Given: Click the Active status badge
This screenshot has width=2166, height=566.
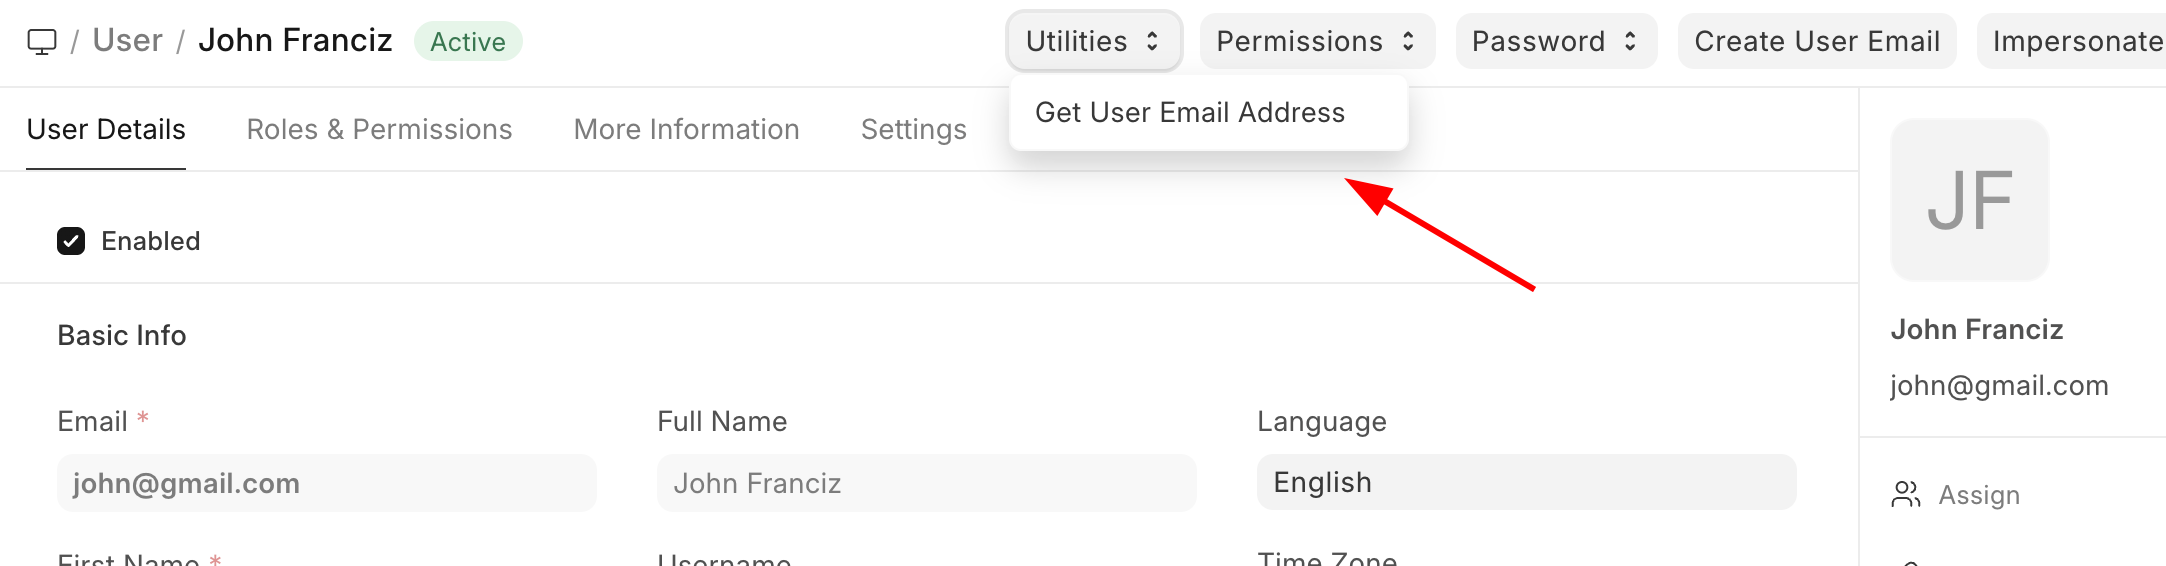Looking at the screenshot, I should pyautogui.click(x=467, y=42).
